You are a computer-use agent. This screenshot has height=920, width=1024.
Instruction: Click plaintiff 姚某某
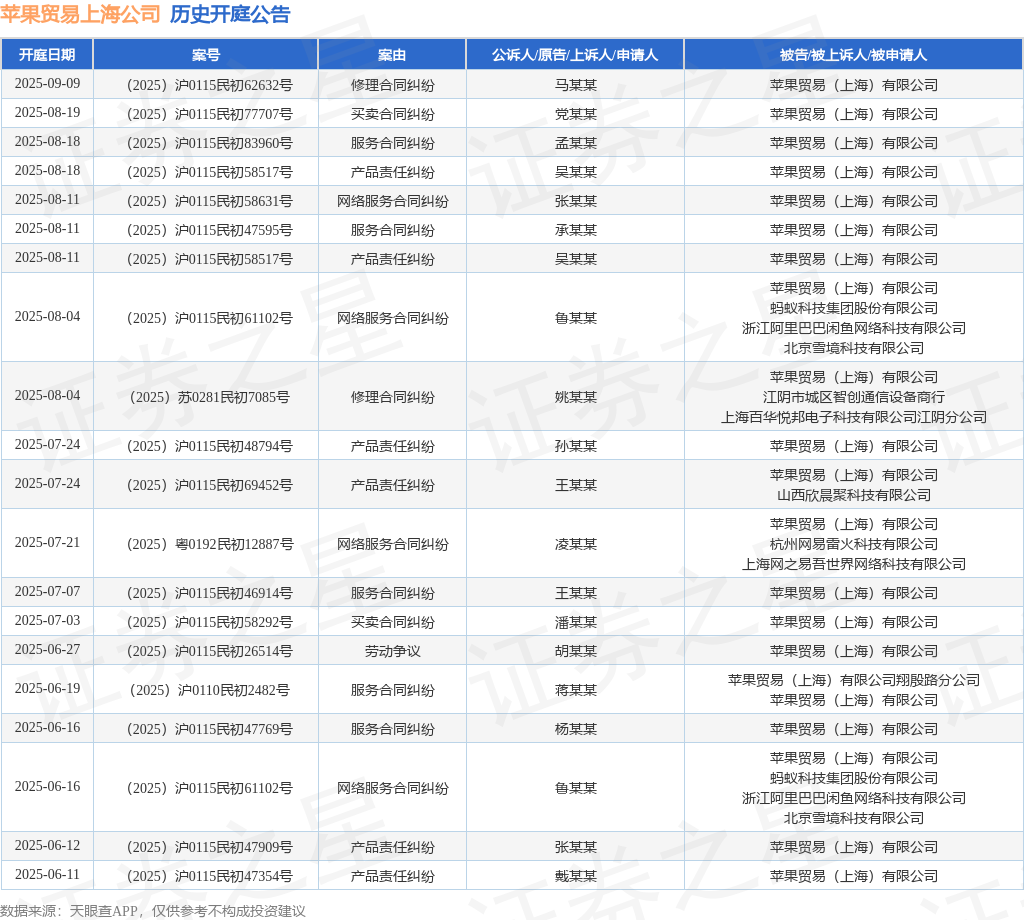[x=575, y=397]
